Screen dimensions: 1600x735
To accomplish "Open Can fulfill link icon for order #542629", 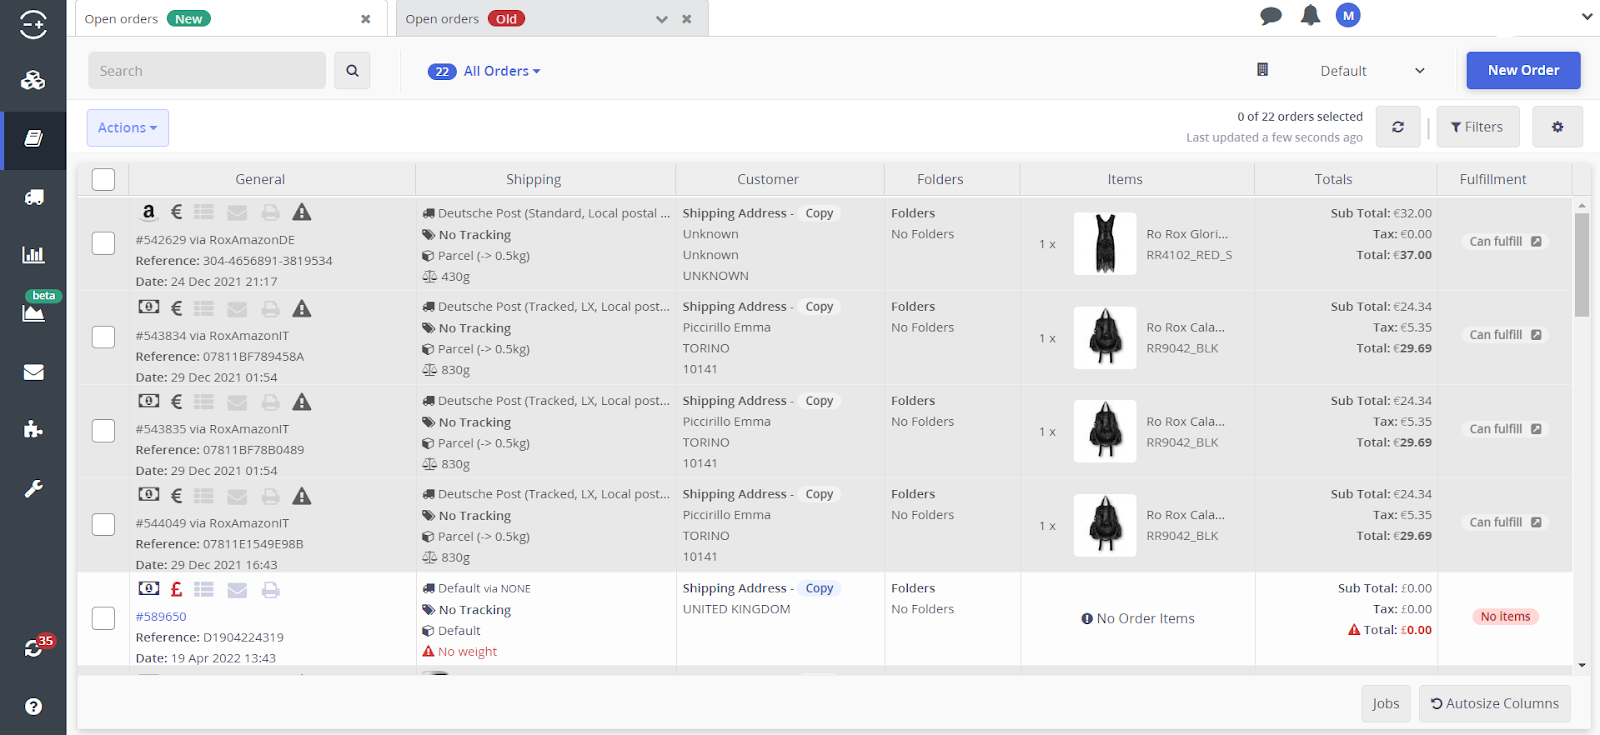I will [1536, 242].
